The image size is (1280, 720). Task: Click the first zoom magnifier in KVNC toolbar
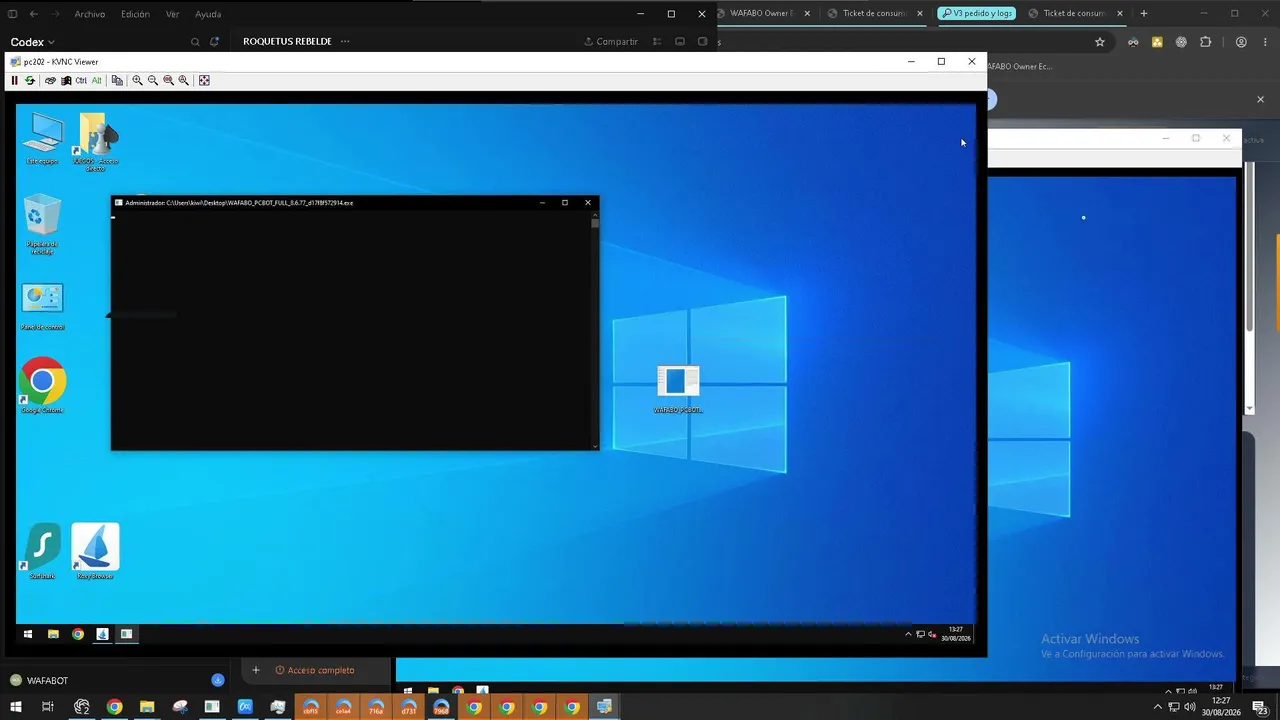click(x=137, y=80)
